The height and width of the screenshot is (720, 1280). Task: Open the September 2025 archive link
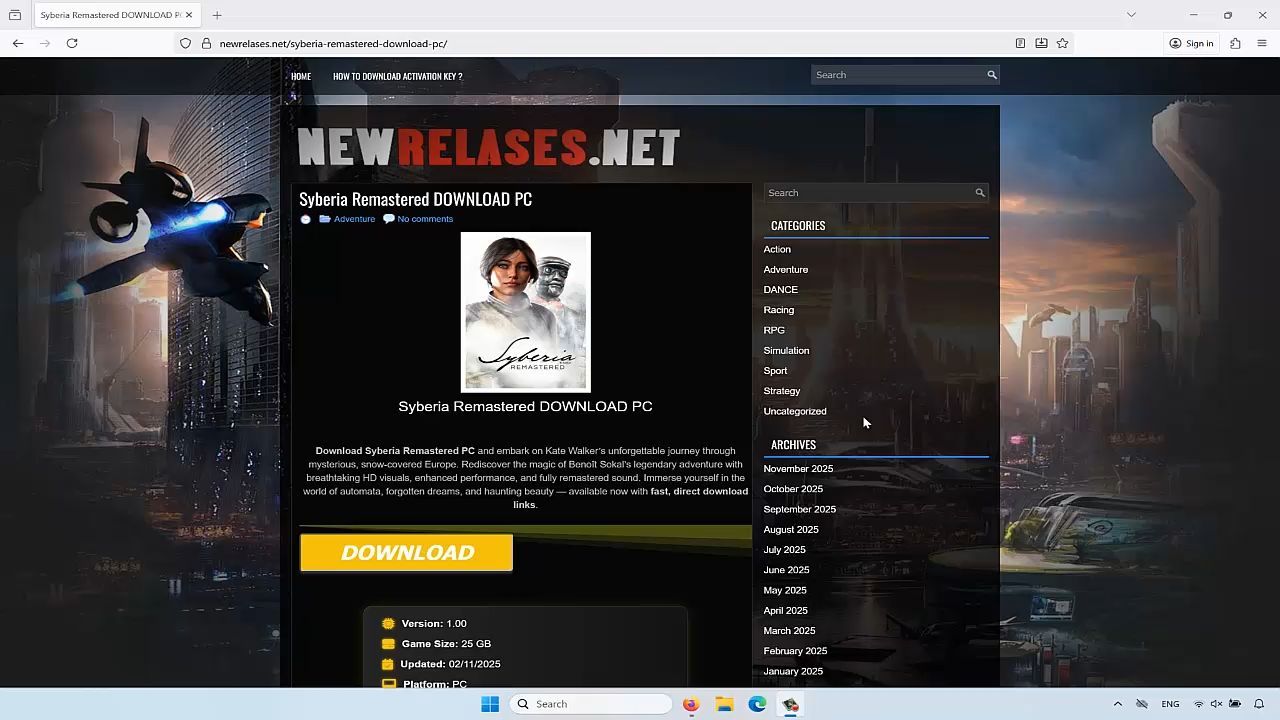(x=799, y=509)
